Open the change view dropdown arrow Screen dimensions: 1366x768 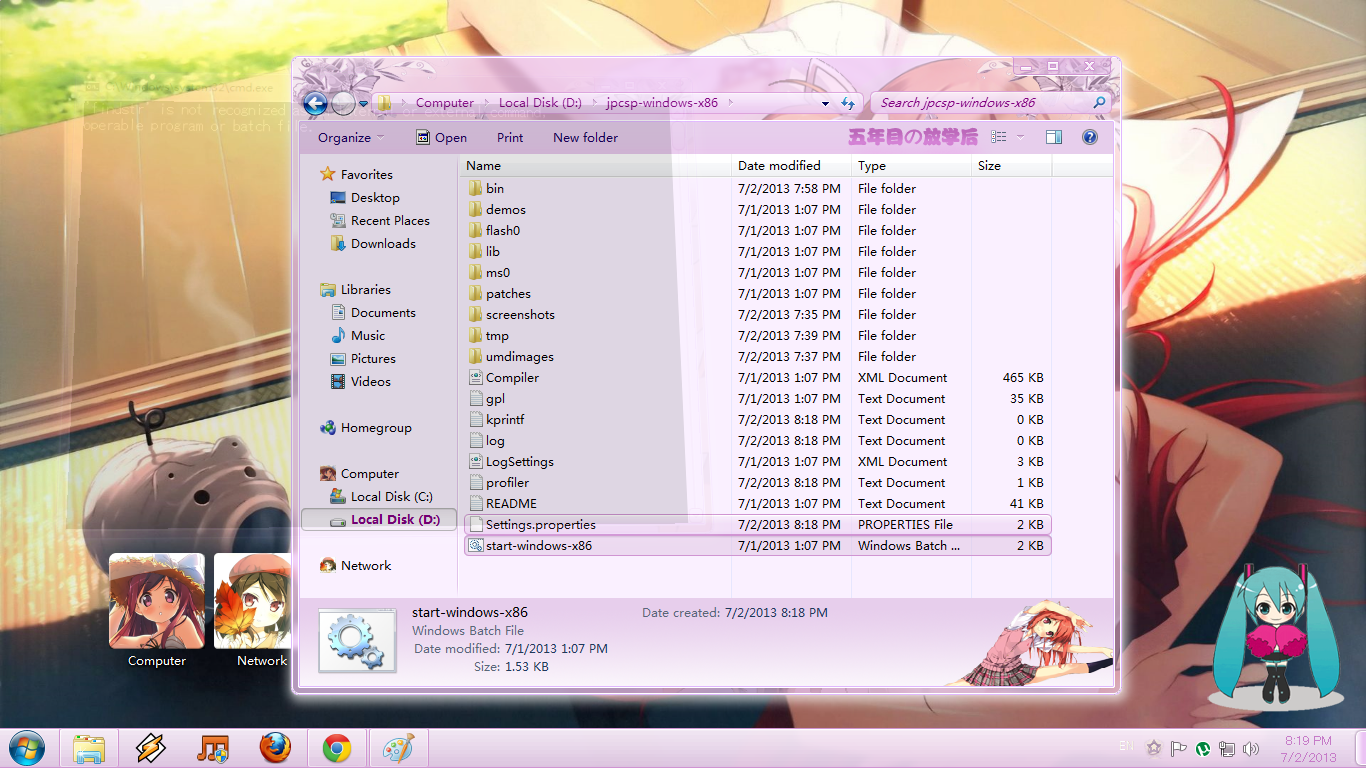(x=1020, y=137)
